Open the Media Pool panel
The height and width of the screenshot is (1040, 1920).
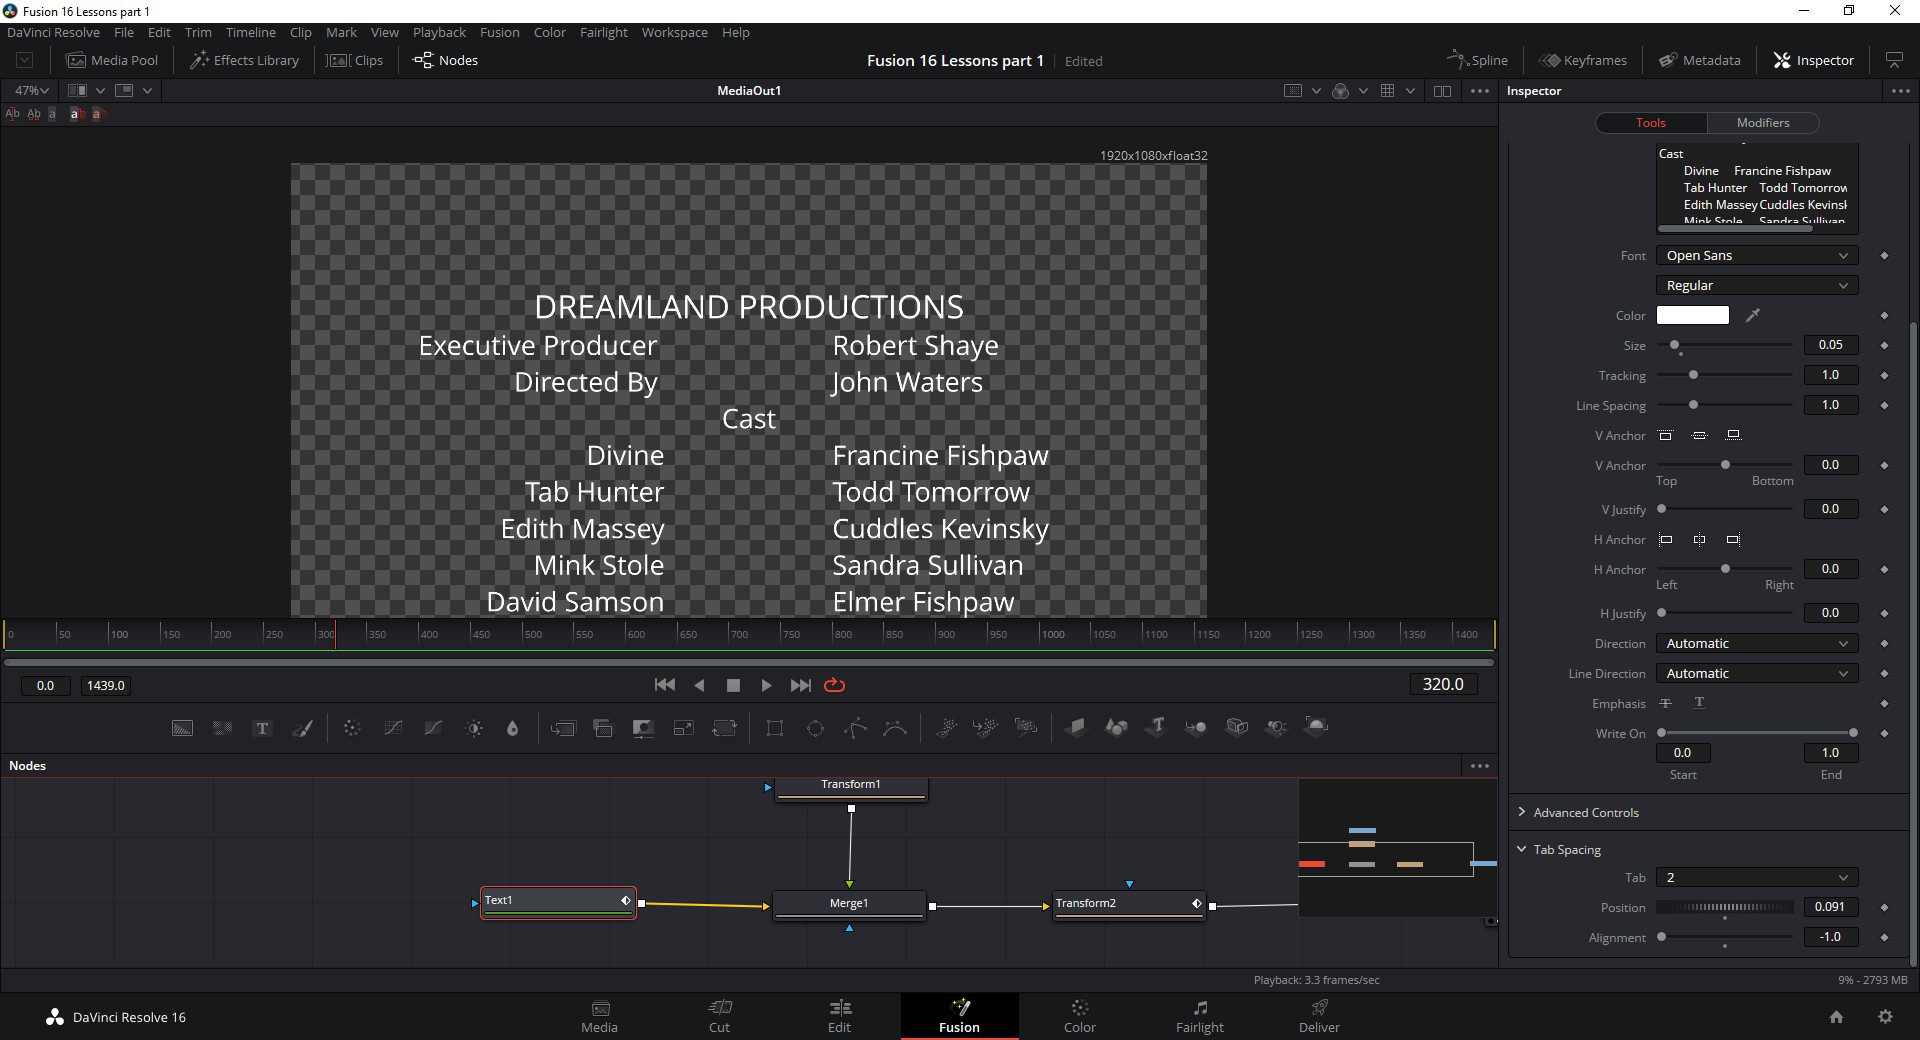[112, 60]
